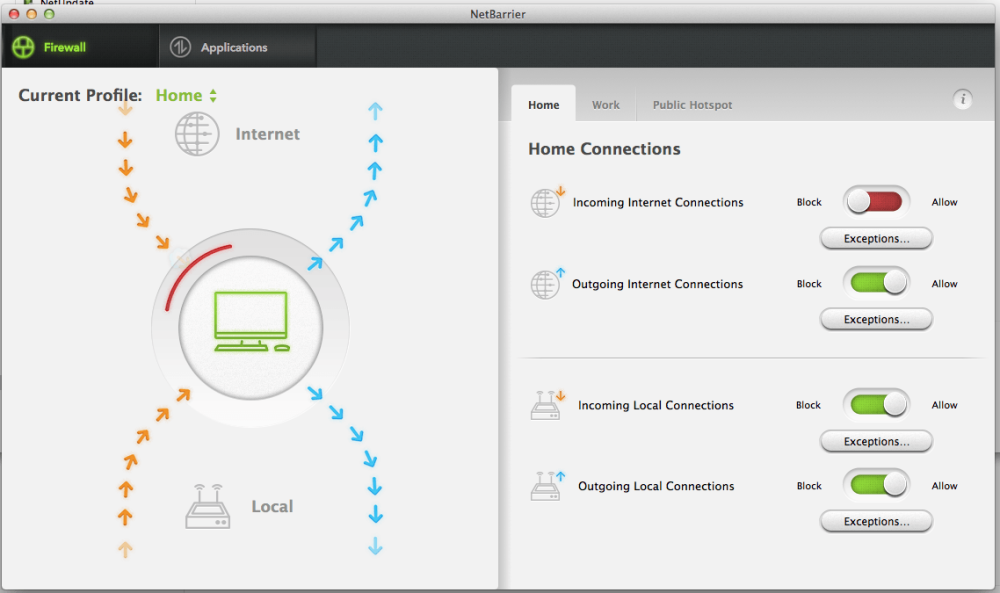Click the Outgoing Local Connections label

[656, 486]
